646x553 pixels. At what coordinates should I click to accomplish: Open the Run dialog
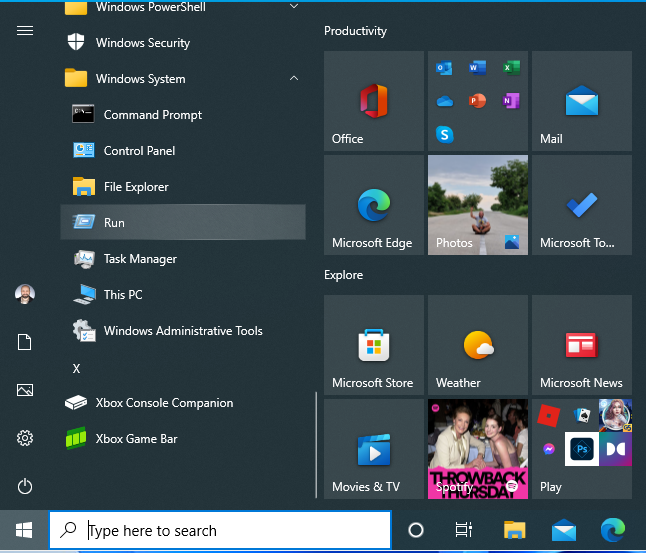pyautogui.click(x=183, y=222)
